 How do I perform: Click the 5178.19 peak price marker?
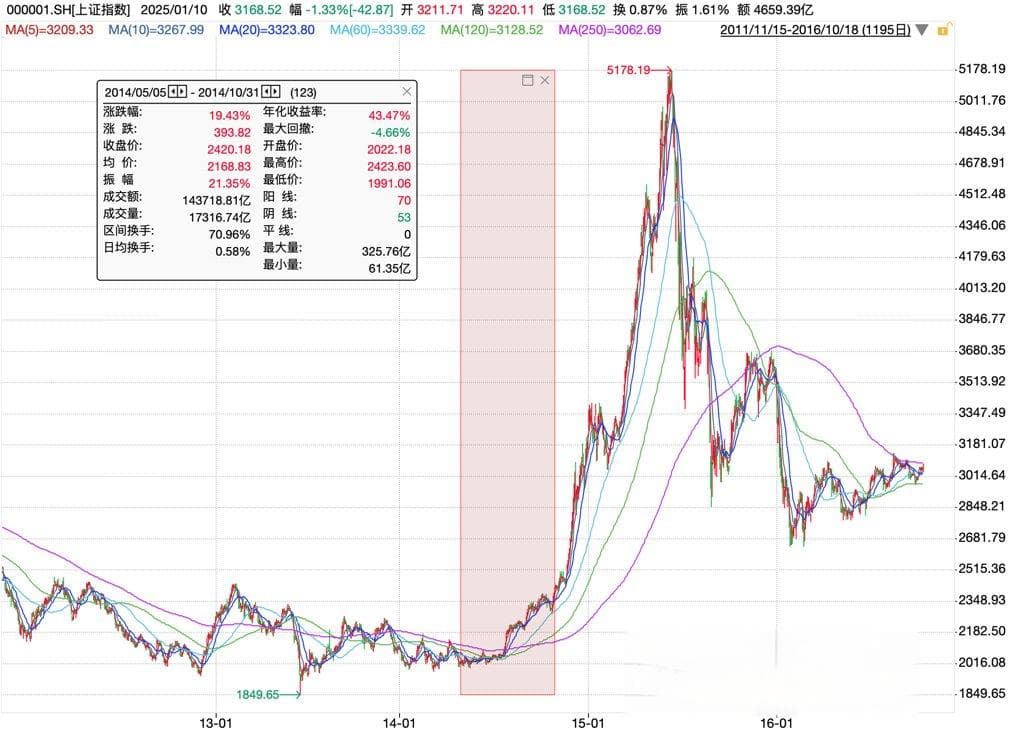coord(628,69)
